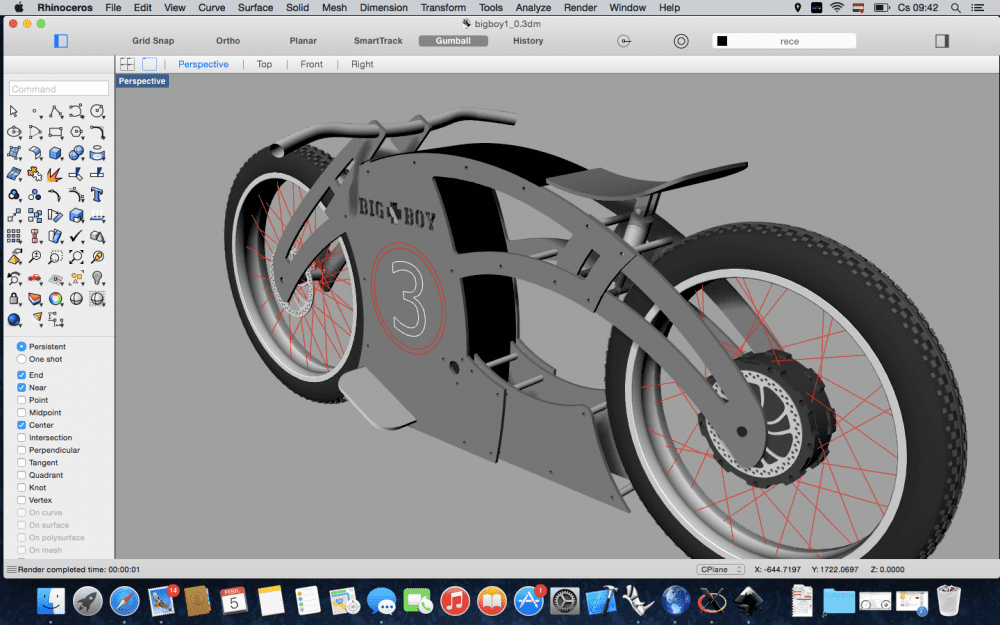Click the Perspective viewport title label
Image resolution: width=1000 pixels, height=625 pixels.
pos(142,81)
